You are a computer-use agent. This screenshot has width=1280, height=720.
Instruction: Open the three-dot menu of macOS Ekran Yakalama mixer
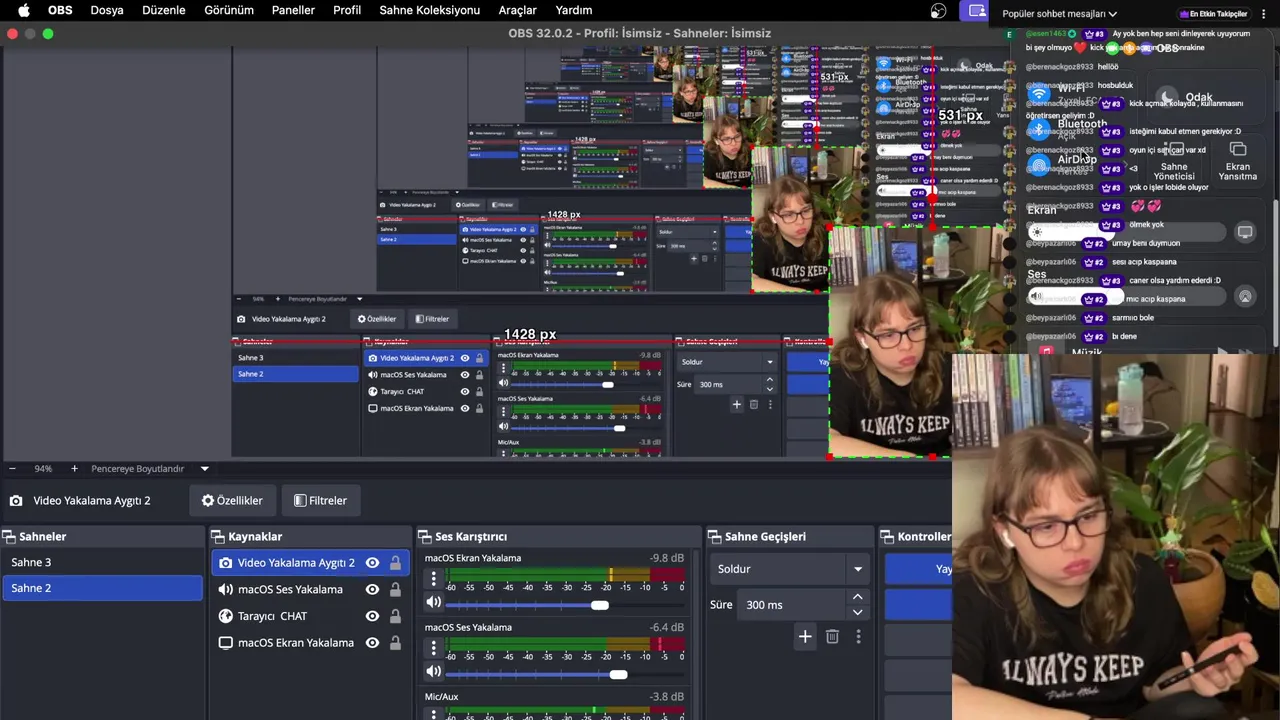pos(433,578)
